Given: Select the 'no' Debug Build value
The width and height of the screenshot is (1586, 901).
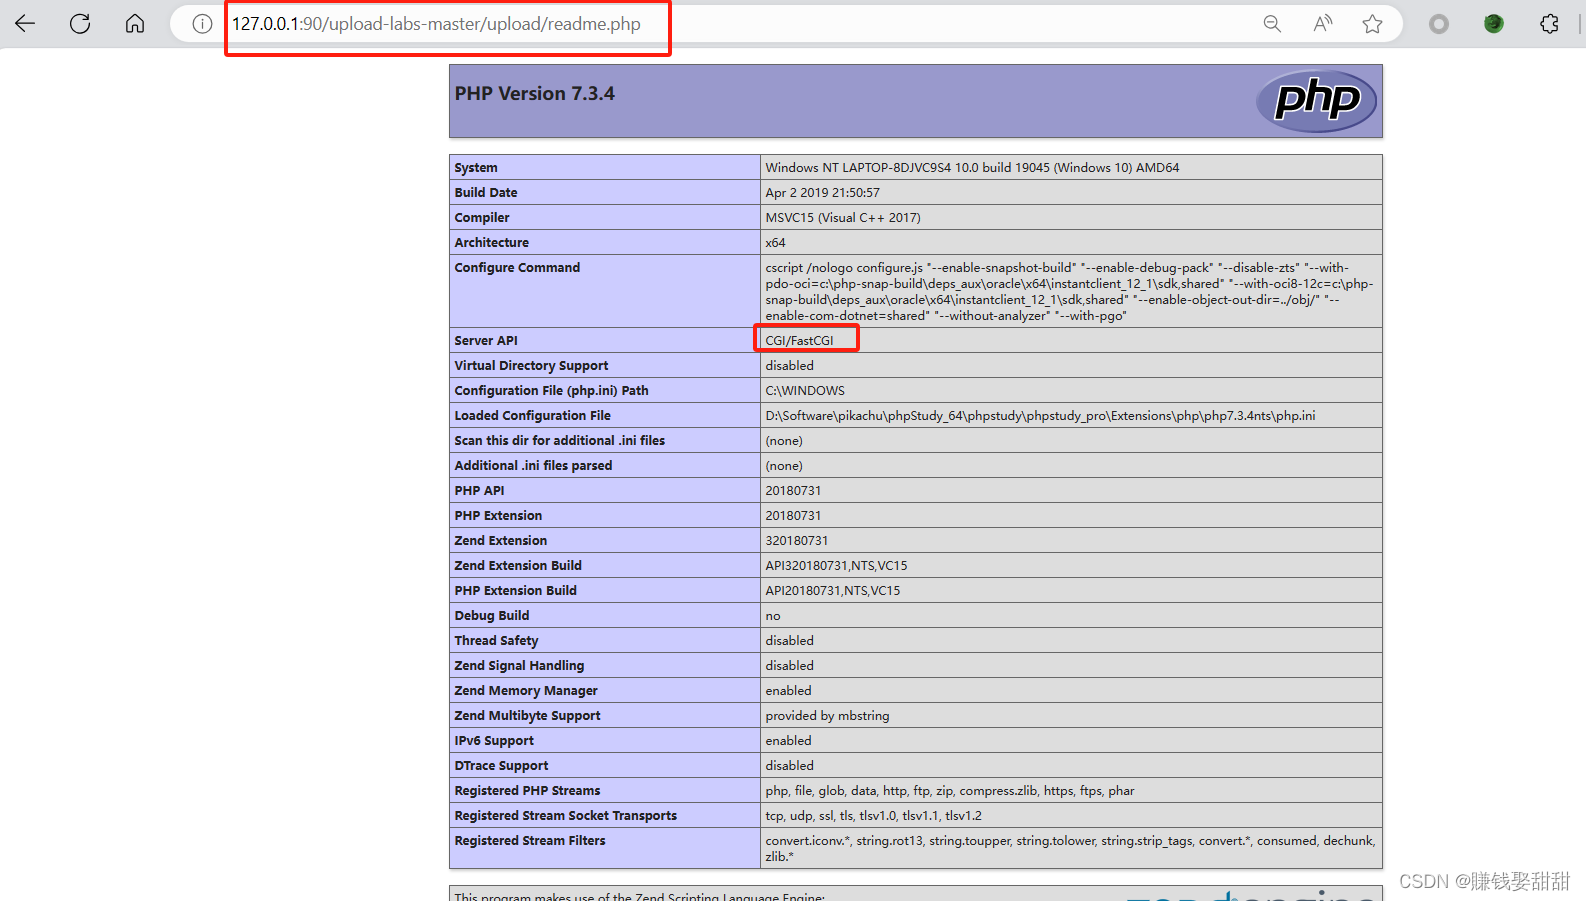Looking at the screenshot, I should click(x=773, y=616).
